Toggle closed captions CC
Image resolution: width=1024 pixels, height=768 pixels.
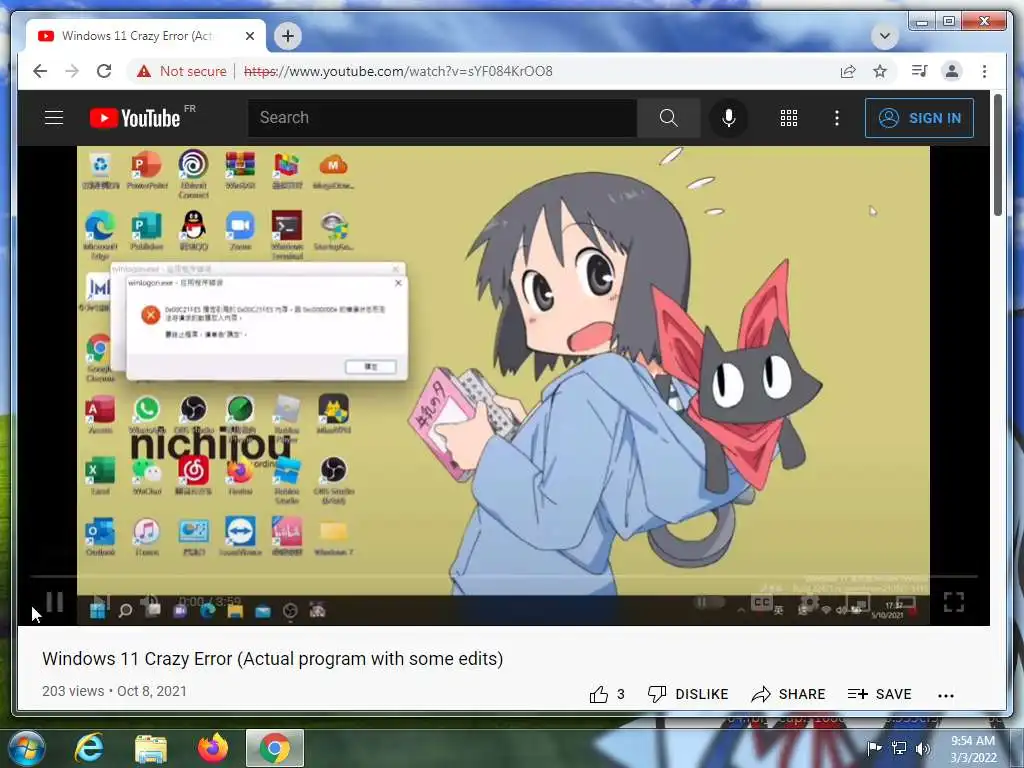762,601
